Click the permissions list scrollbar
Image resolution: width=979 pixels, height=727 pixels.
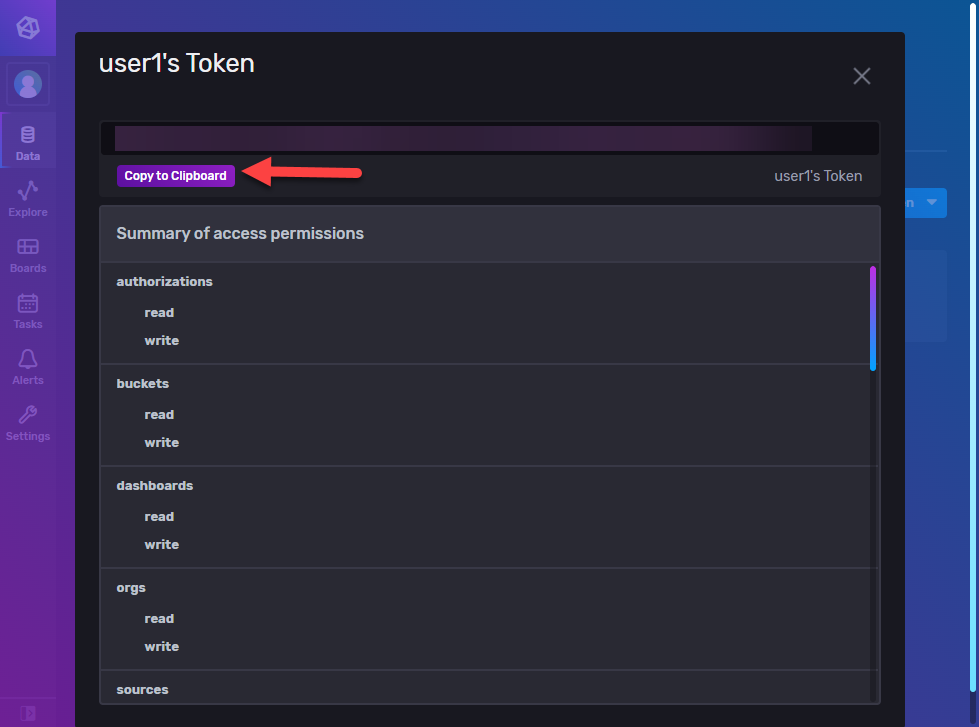[x=871, y=318]
